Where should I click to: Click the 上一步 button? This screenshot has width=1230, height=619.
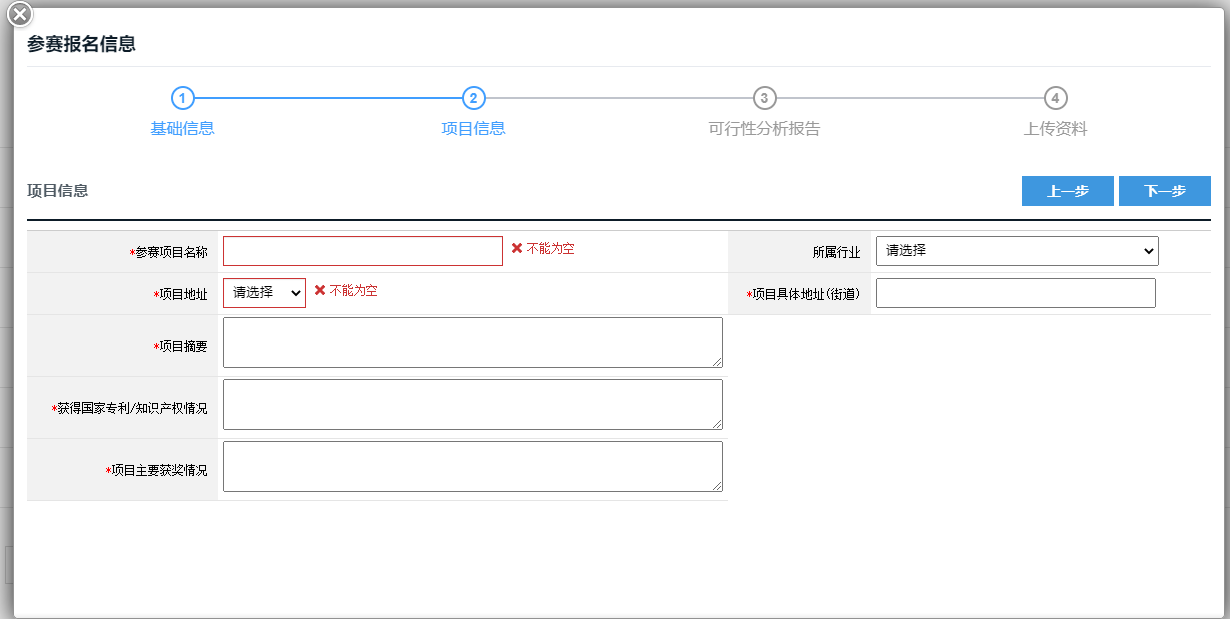click(x=1067, y=191)
